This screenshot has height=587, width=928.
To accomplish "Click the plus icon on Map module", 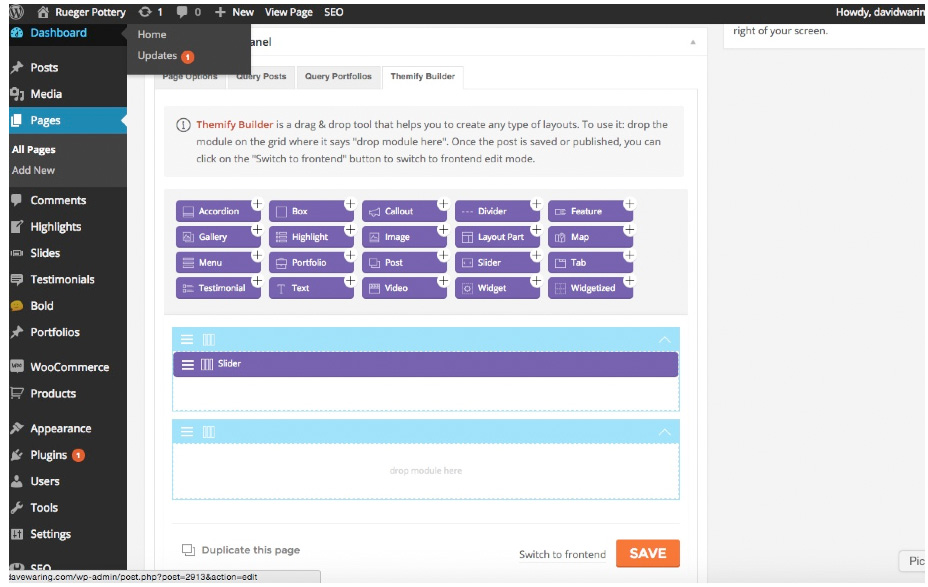I will click(628, 229).
